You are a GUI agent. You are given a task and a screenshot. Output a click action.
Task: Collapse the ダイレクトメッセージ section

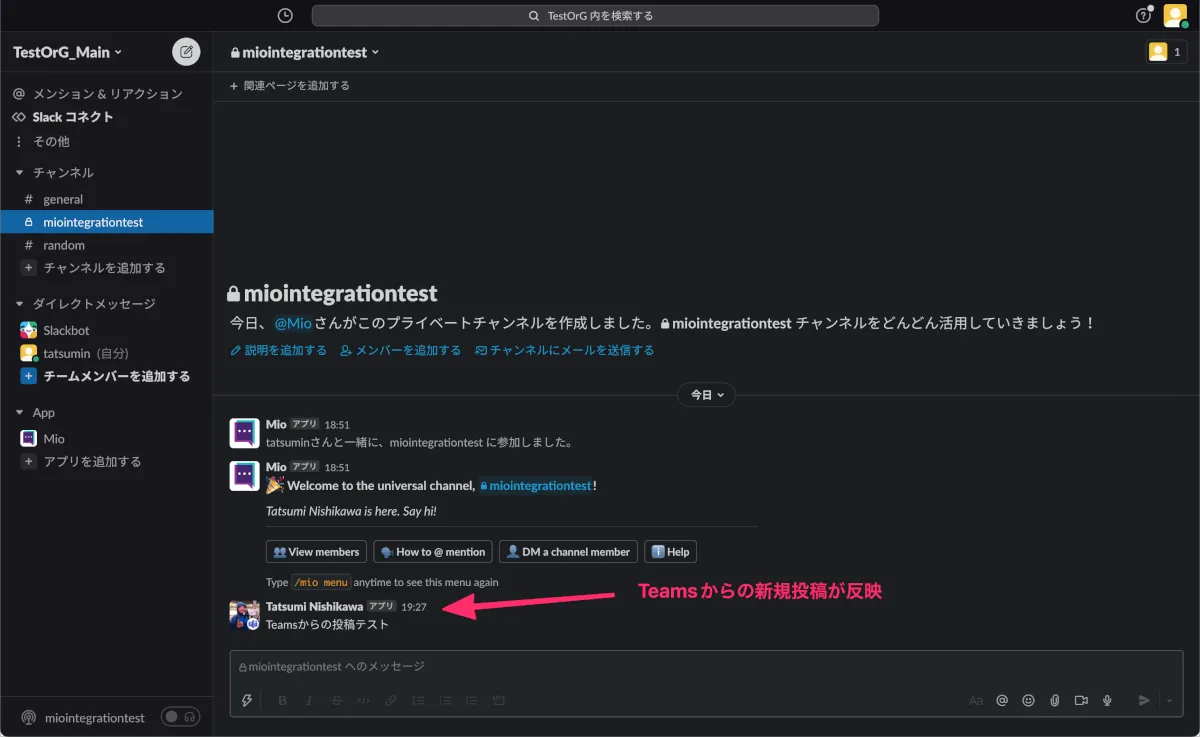tap(19, 304)
